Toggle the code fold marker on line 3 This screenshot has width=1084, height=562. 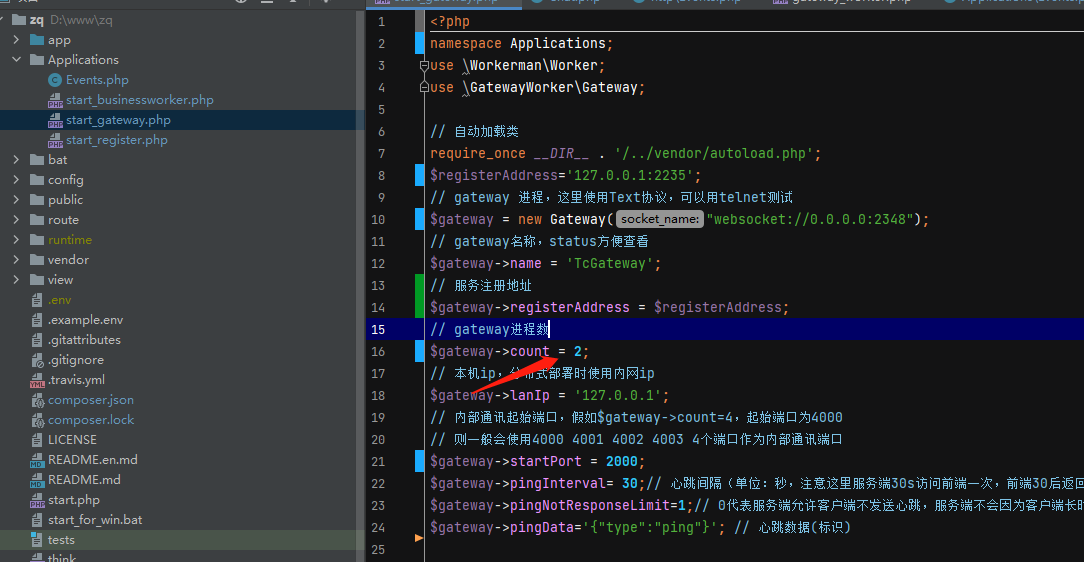tap(424, 66)
